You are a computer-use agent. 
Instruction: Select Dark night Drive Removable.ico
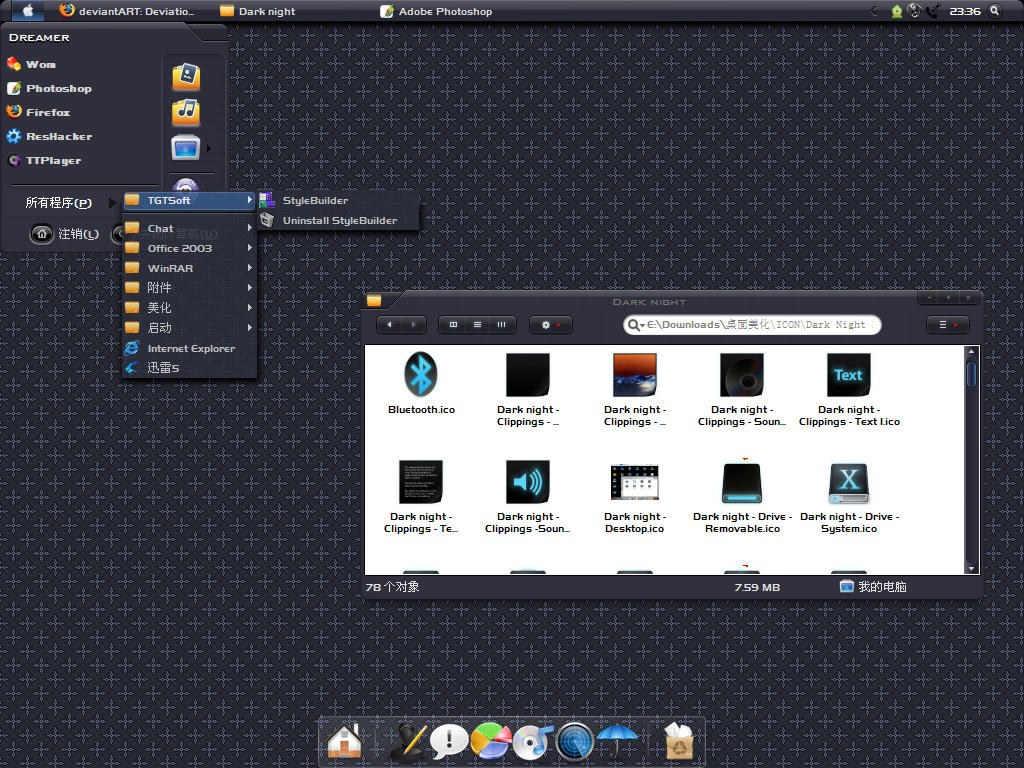pyautogui.click(x=742, y=498)
